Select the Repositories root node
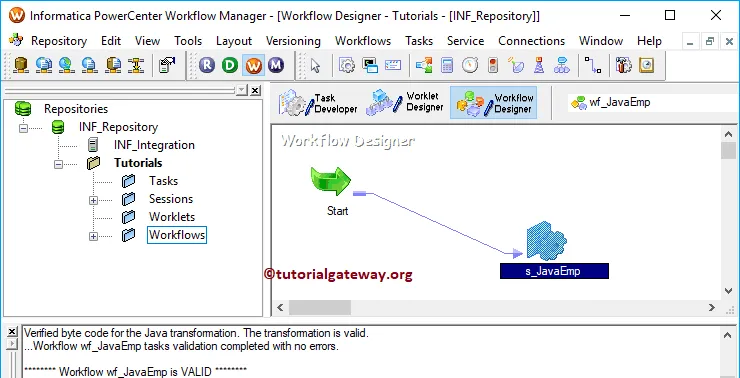Viewport: 740px width, 378px height. (76, 109)
